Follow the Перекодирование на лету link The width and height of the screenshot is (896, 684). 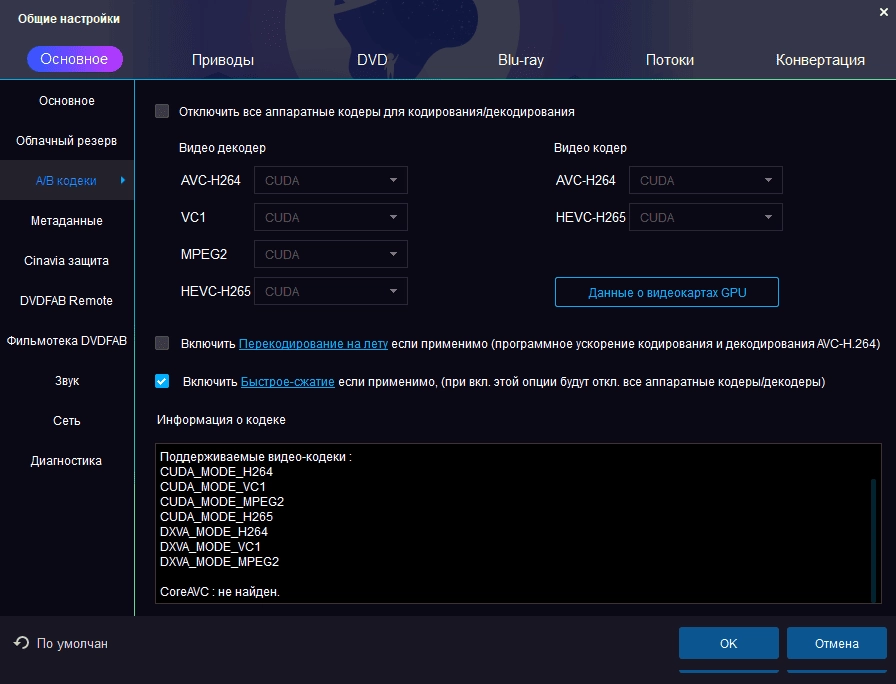coord(313,343)
